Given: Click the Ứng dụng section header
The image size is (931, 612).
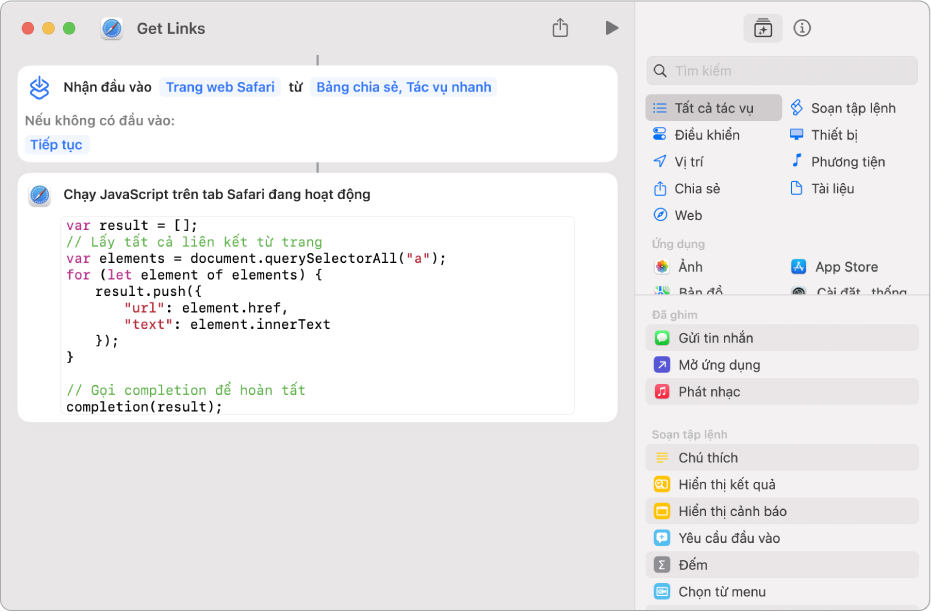Looking at the screenshot, I should pos(678,244).
